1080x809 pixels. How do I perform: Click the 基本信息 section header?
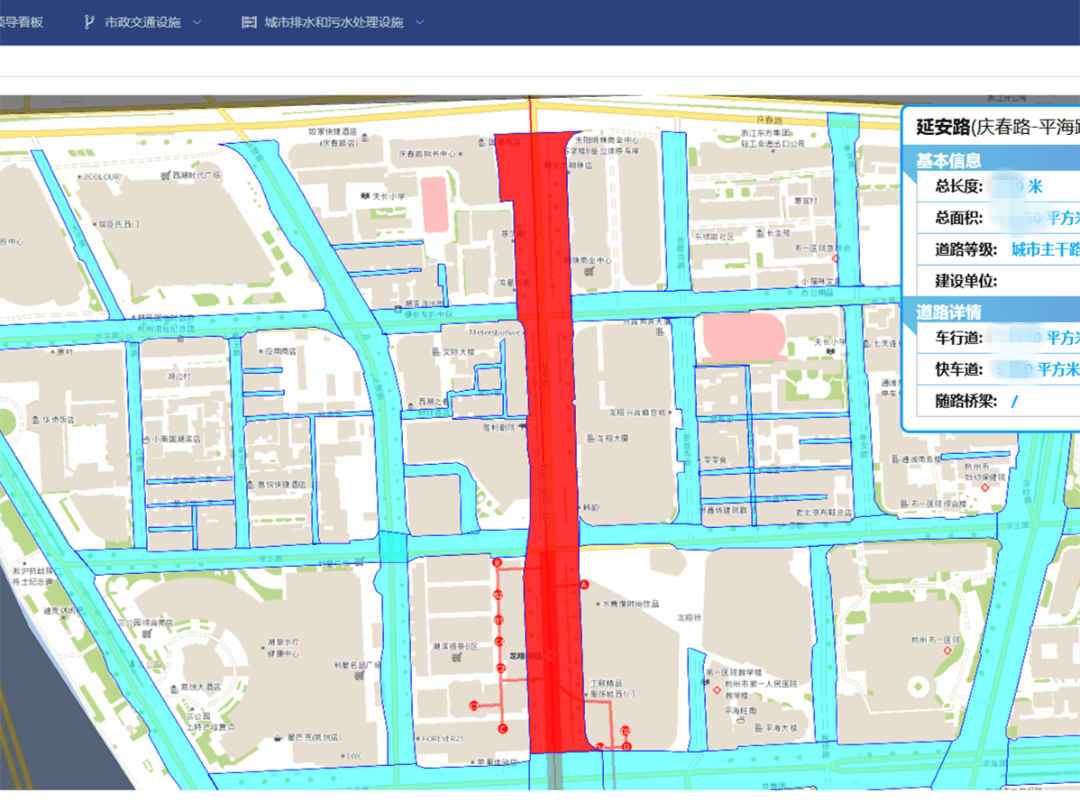[949, 160]
